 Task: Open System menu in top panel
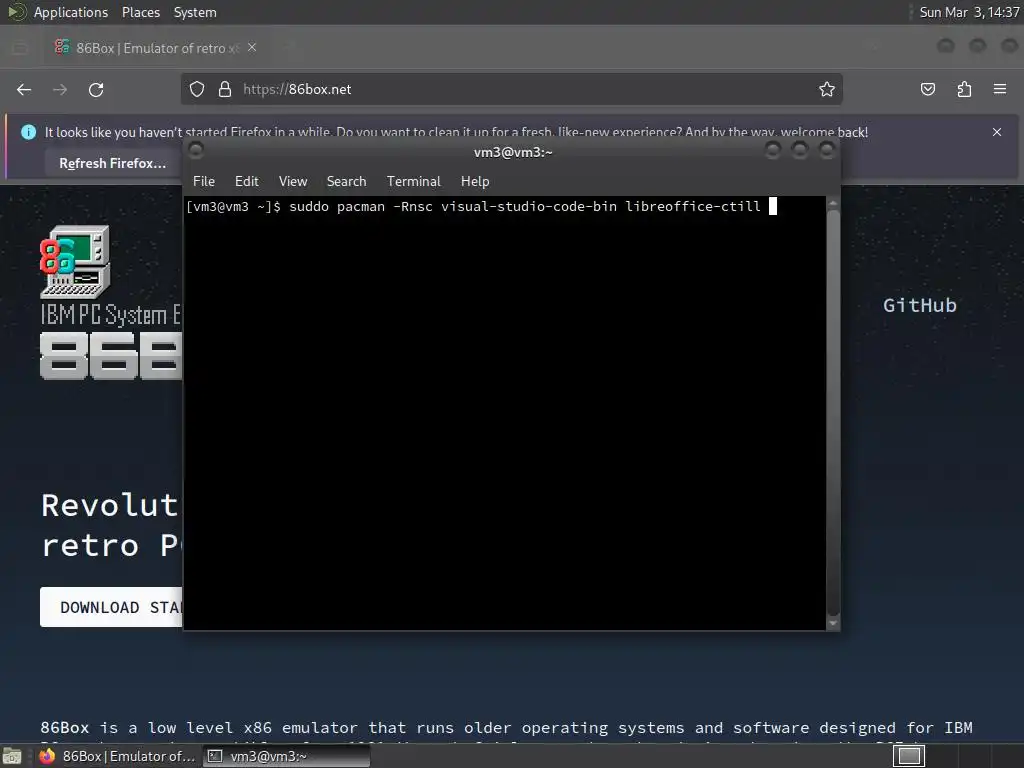point(195,12)
